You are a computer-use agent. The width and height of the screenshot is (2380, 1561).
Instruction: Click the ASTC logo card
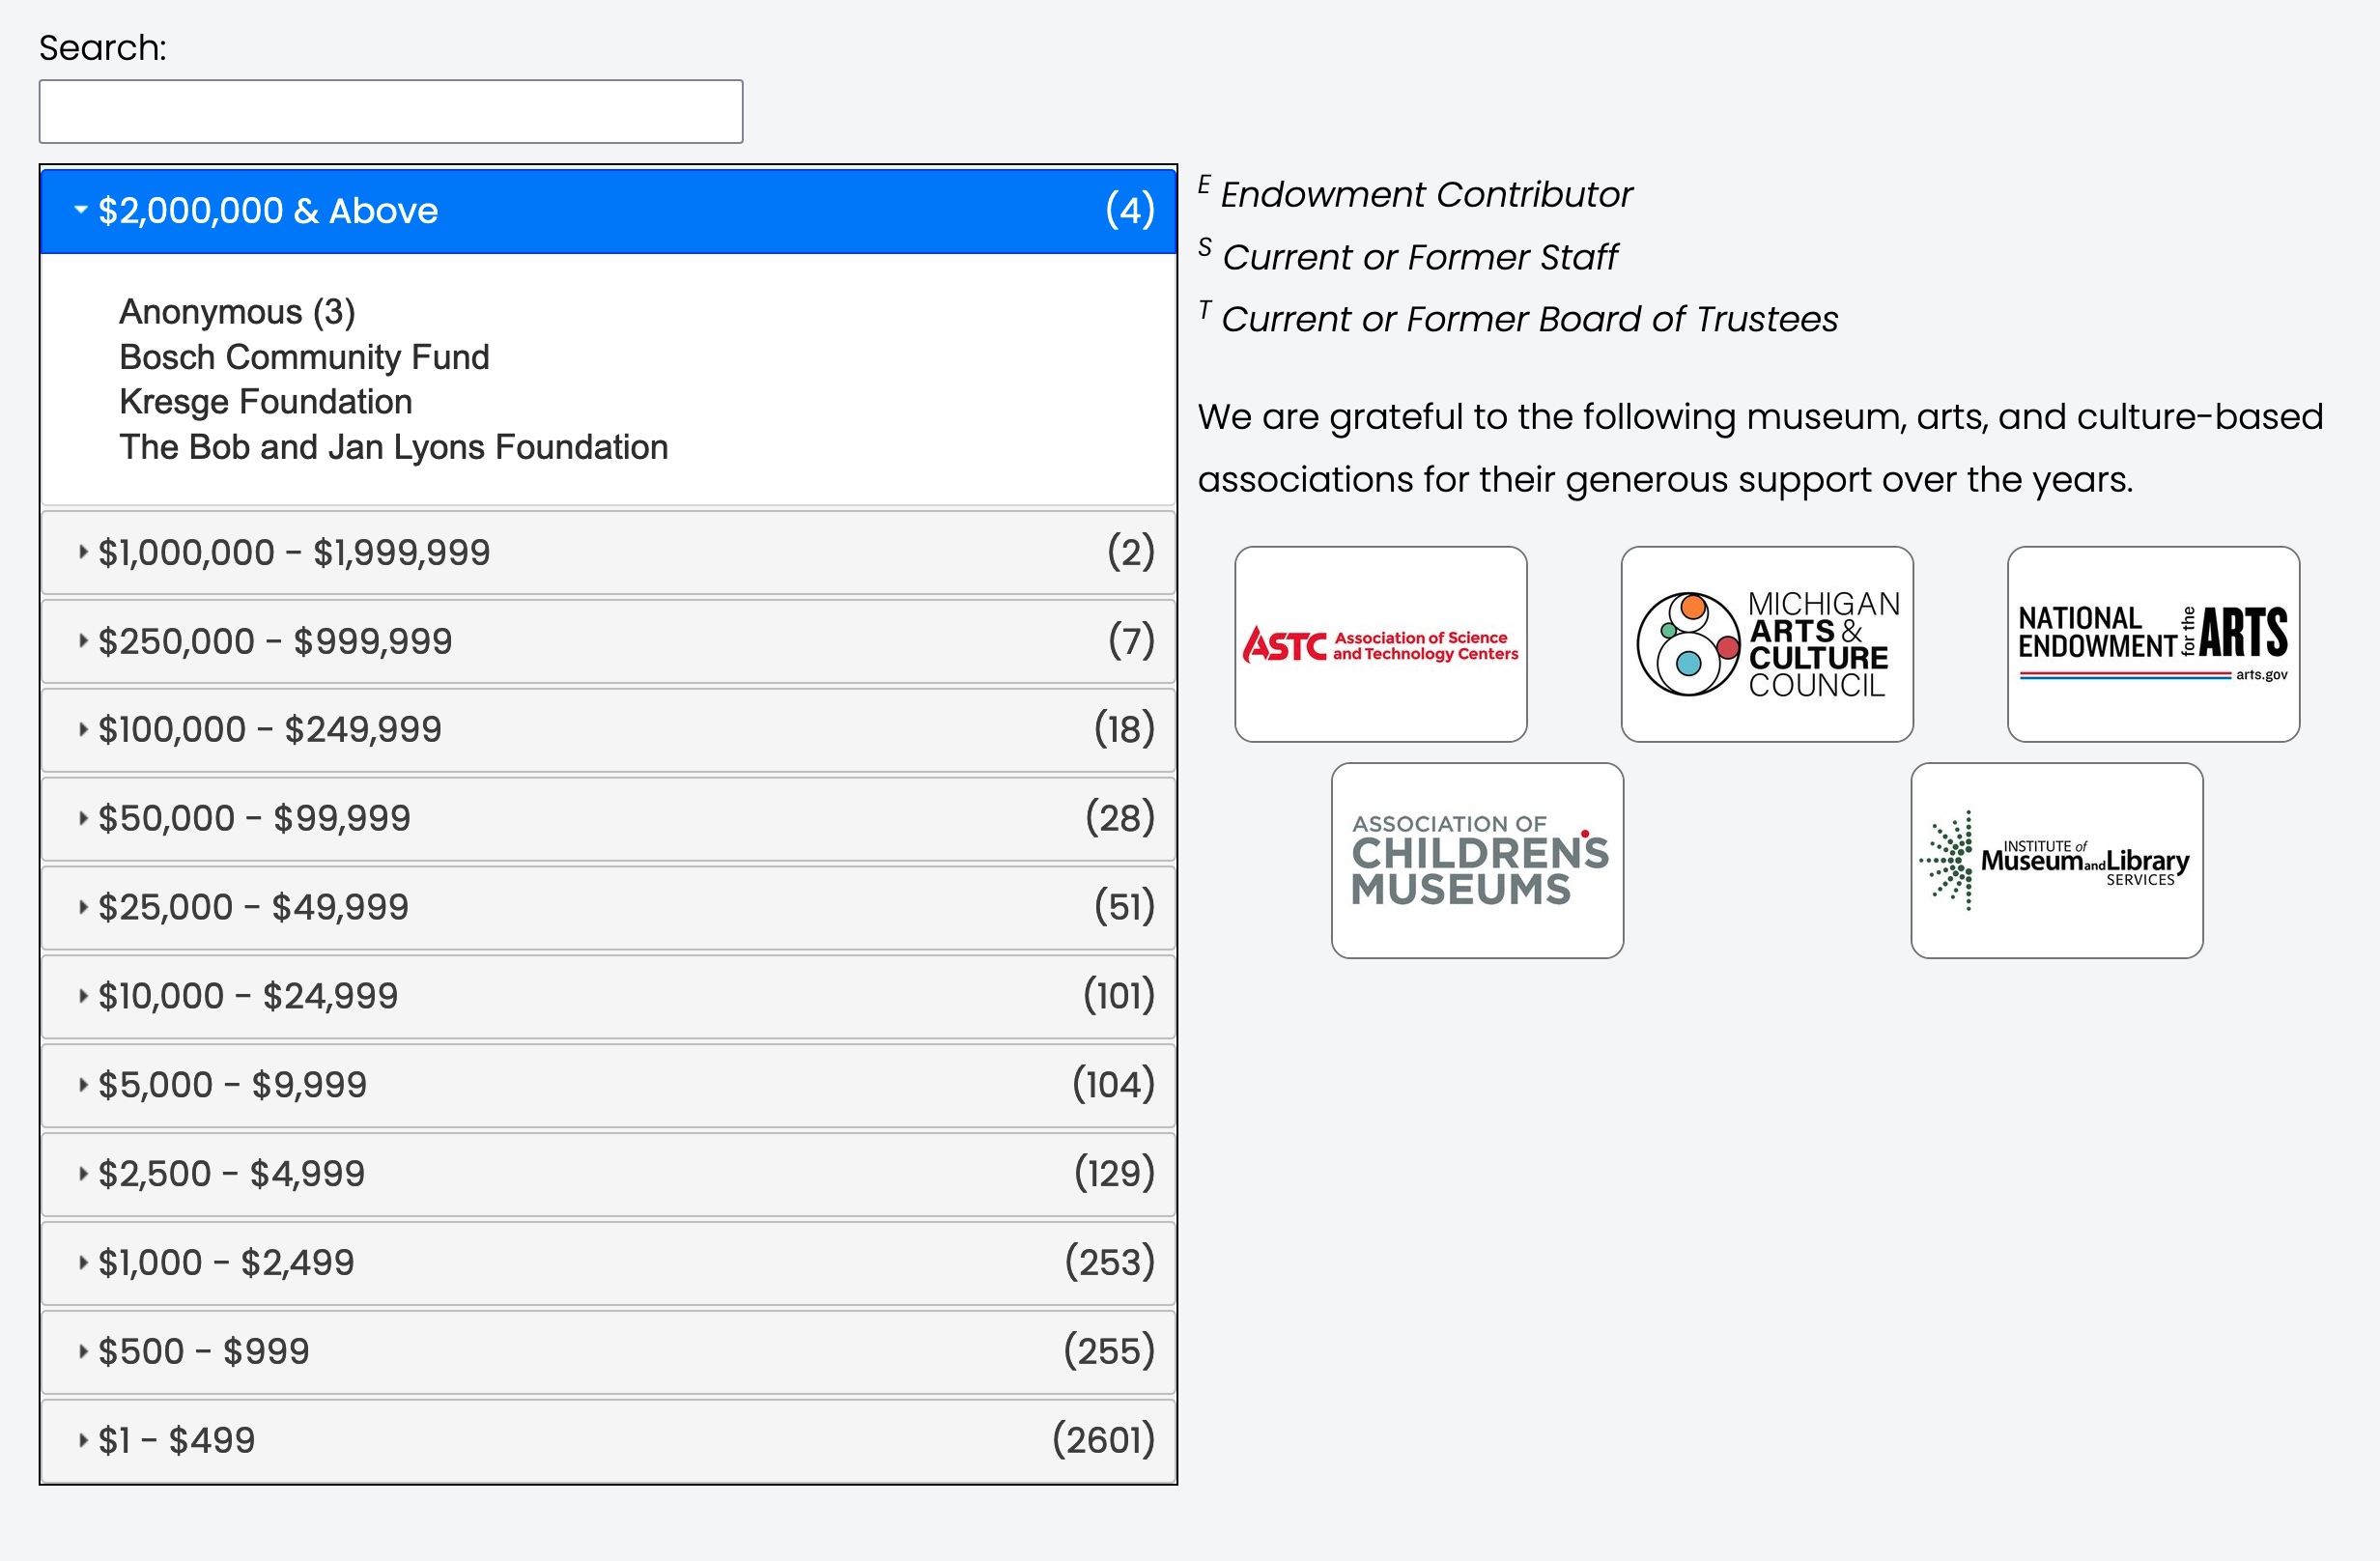pos(1381,644)
